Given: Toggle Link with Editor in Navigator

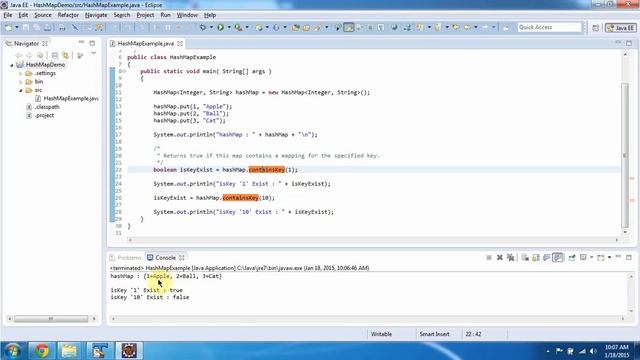Looking at the screenshot, I should point(65,55).
